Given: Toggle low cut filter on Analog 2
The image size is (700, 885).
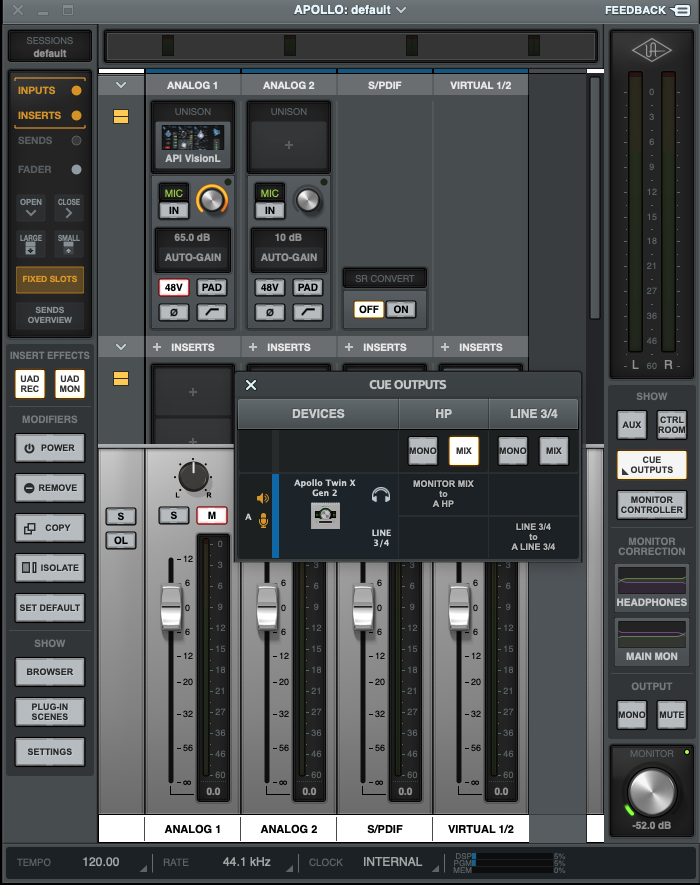Looking at the screenshot, I should (308, 312).
